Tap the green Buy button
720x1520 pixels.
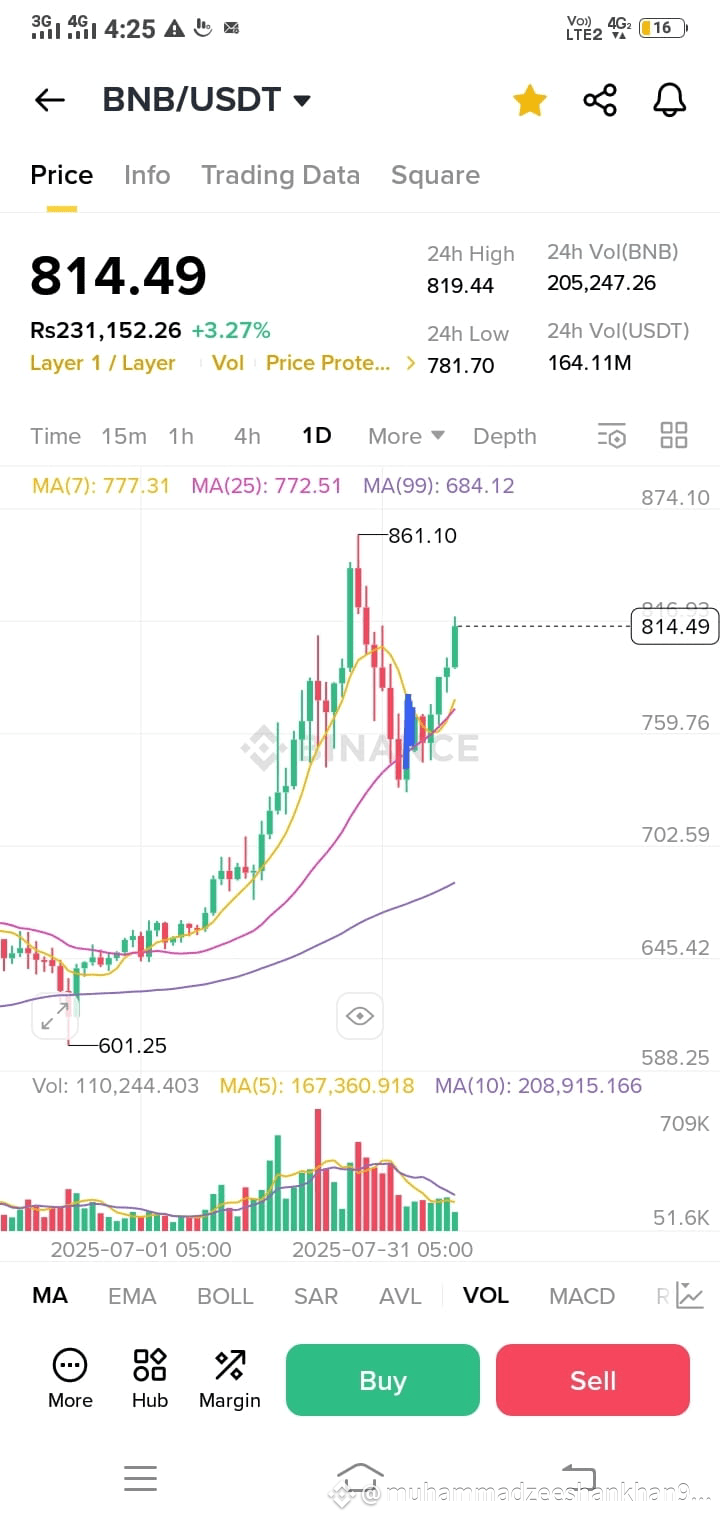383,1380
